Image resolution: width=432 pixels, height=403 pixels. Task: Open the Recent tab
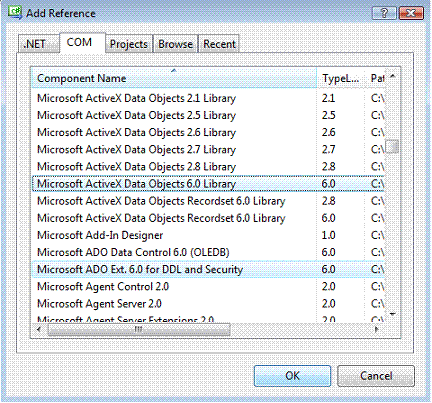(219, 44)
